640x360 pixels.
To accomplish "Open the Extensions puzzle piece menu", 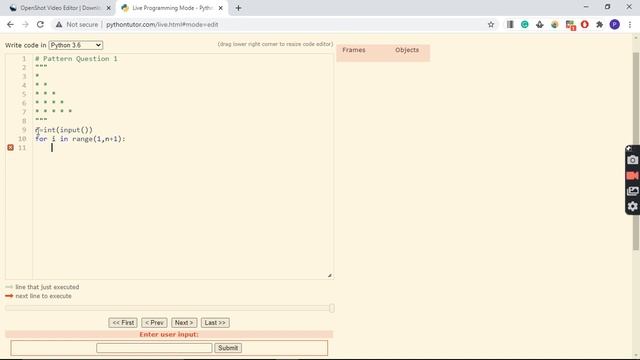I will (x=600, y=24).
